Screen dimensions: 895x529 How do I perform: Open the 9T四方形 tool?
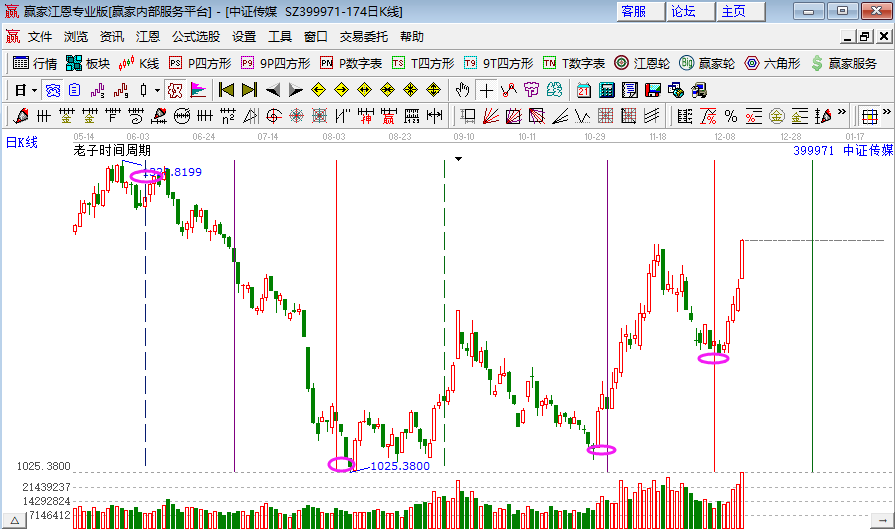click(x=498, y=63)
